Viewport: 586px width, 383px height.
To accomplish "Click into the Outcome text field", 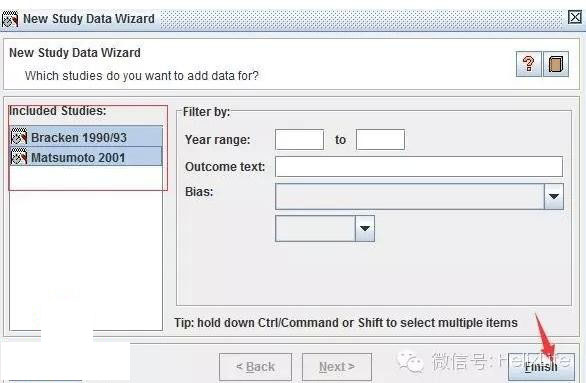I will [419, 167].
